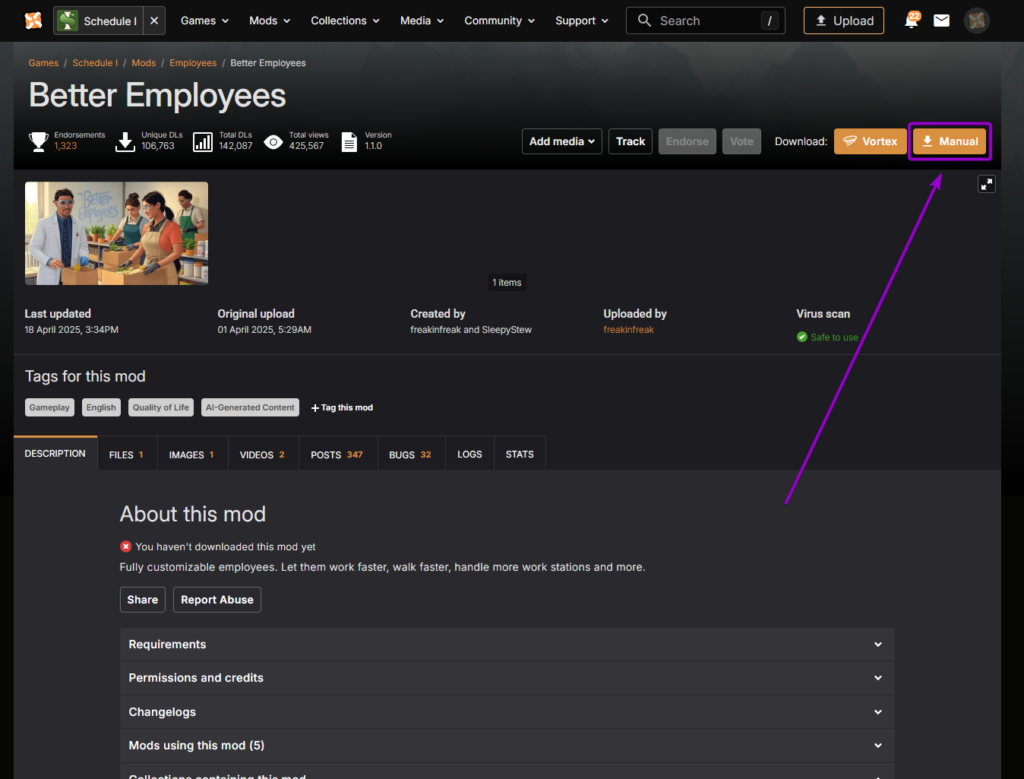Viewport: 1024px width, 779px height.
Task: Open the Games dropdown menu
Action: point(204,21)
